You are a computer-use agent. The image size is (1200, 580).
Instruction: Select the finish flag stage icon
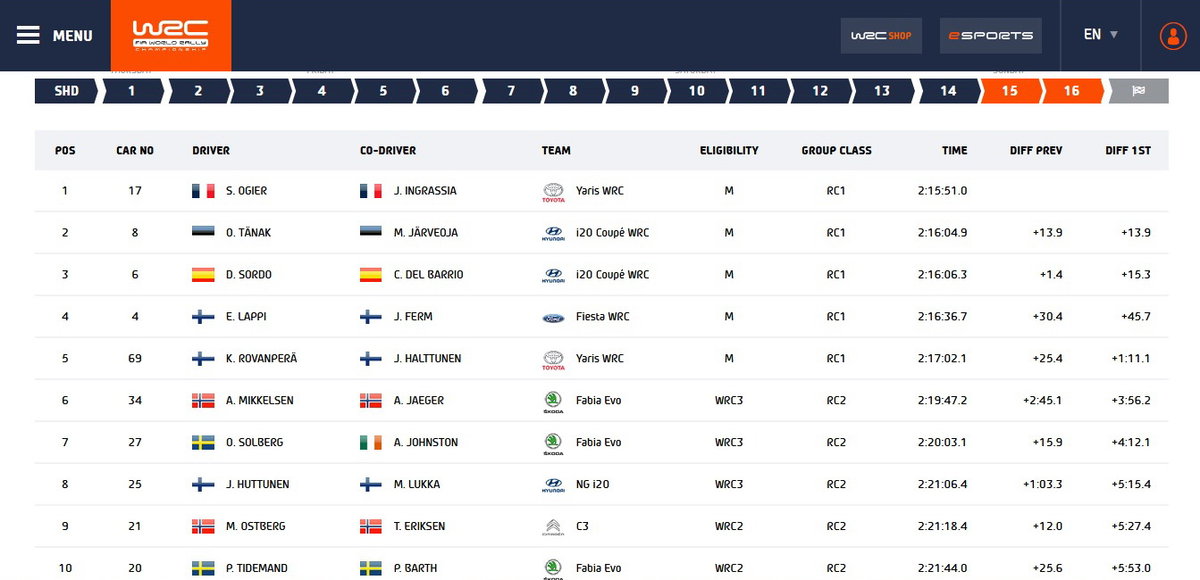(x=1138, y=91)
